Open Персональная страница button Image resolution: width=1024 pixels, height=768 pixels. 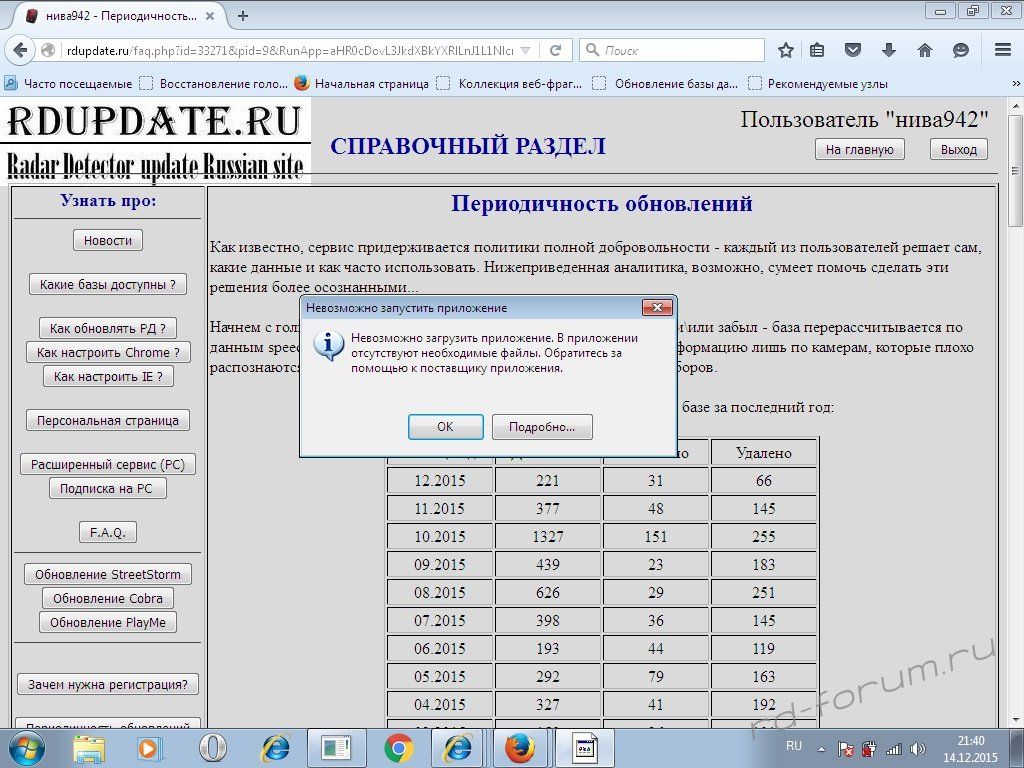108,421
